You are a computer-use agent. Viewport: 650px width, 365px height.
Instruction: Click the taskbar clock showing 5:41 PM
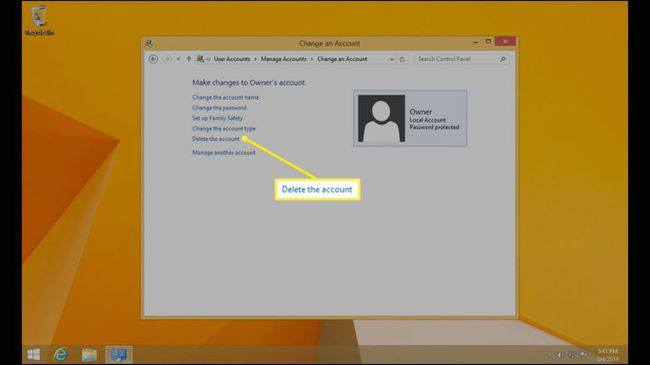tap(608, 355)
